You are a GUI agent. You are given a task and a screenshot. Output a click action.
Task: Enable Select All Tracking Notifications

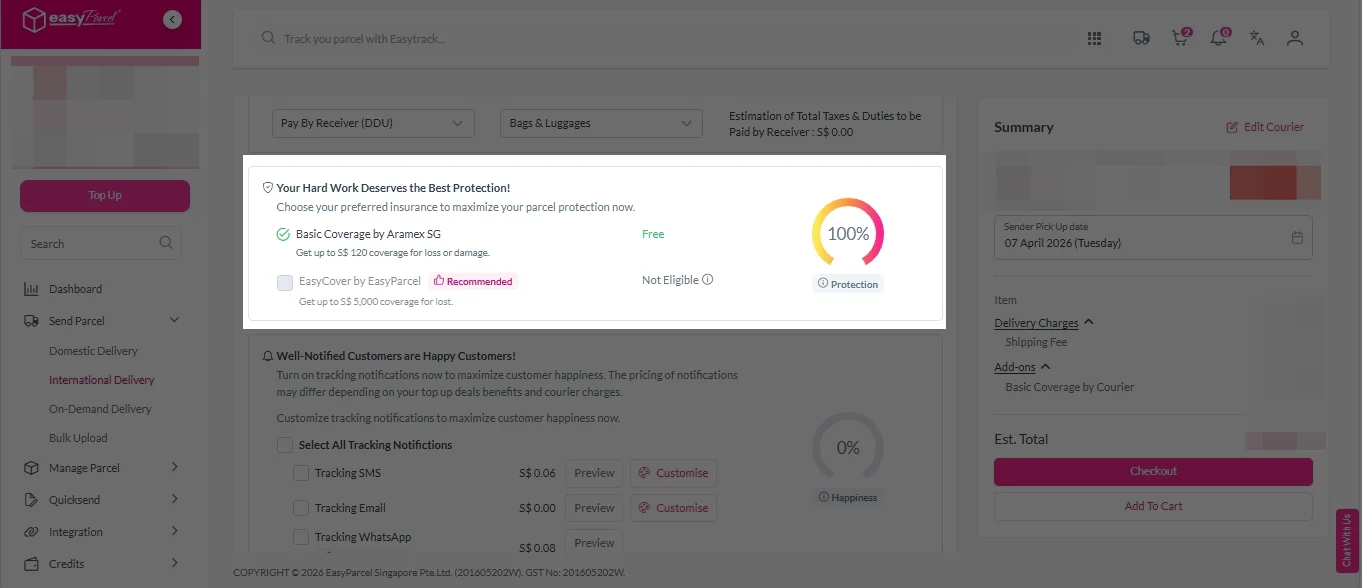tap(285, 445)
